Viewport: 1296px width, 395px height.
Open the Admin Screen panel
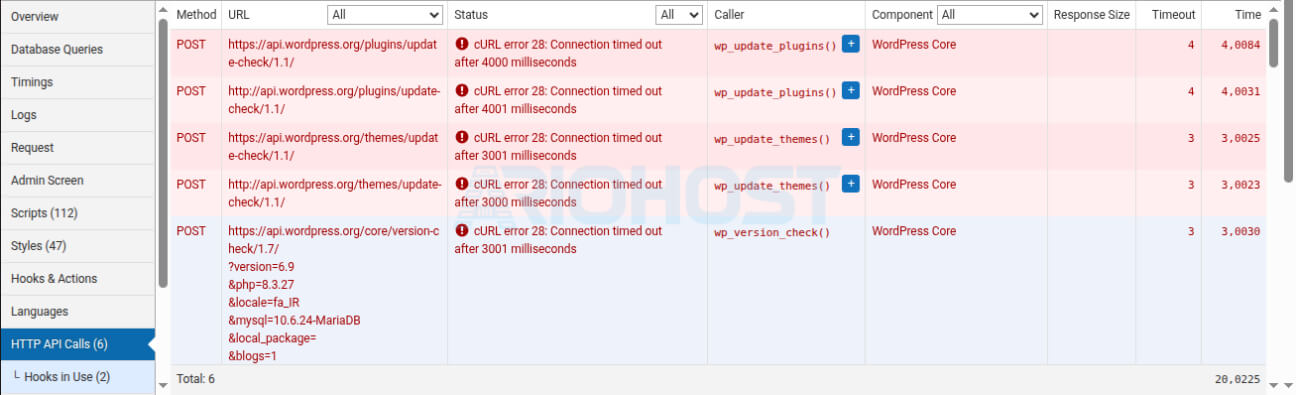click(x=78, y=181)
